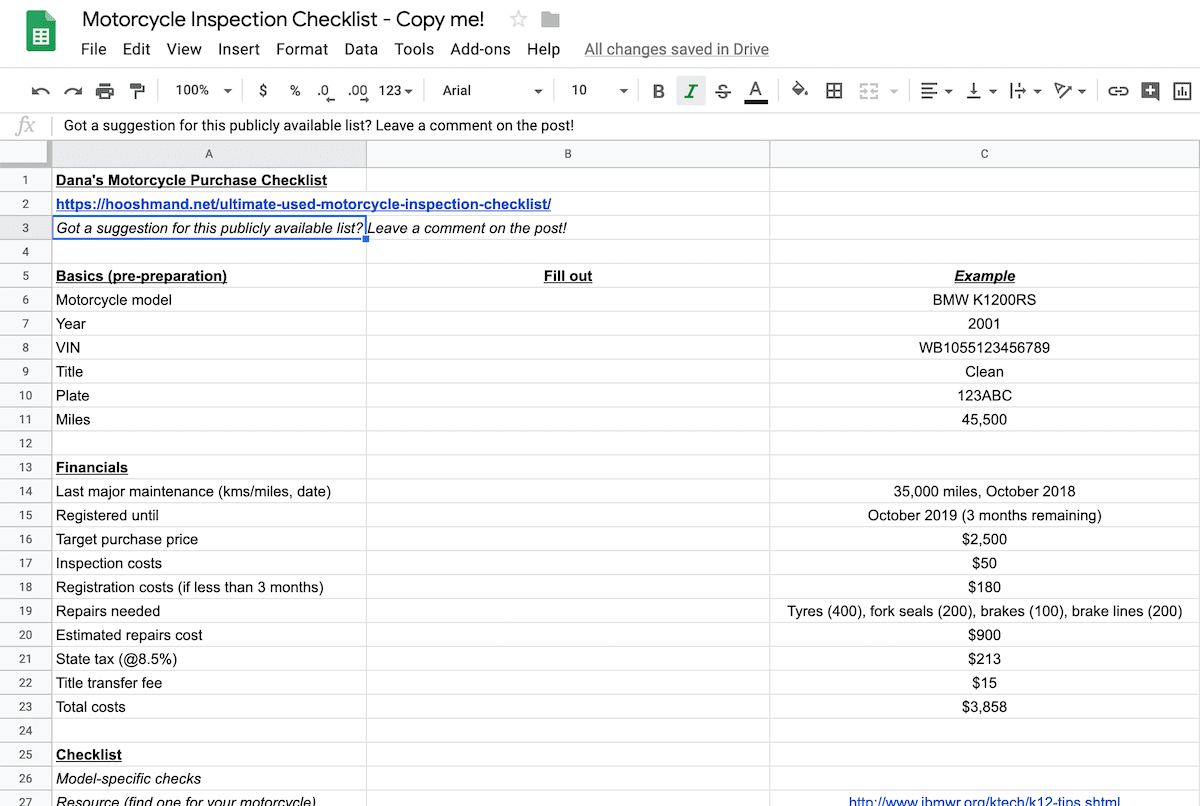
Task: Open text rotation dropdown
Action: pos(1070,91)
